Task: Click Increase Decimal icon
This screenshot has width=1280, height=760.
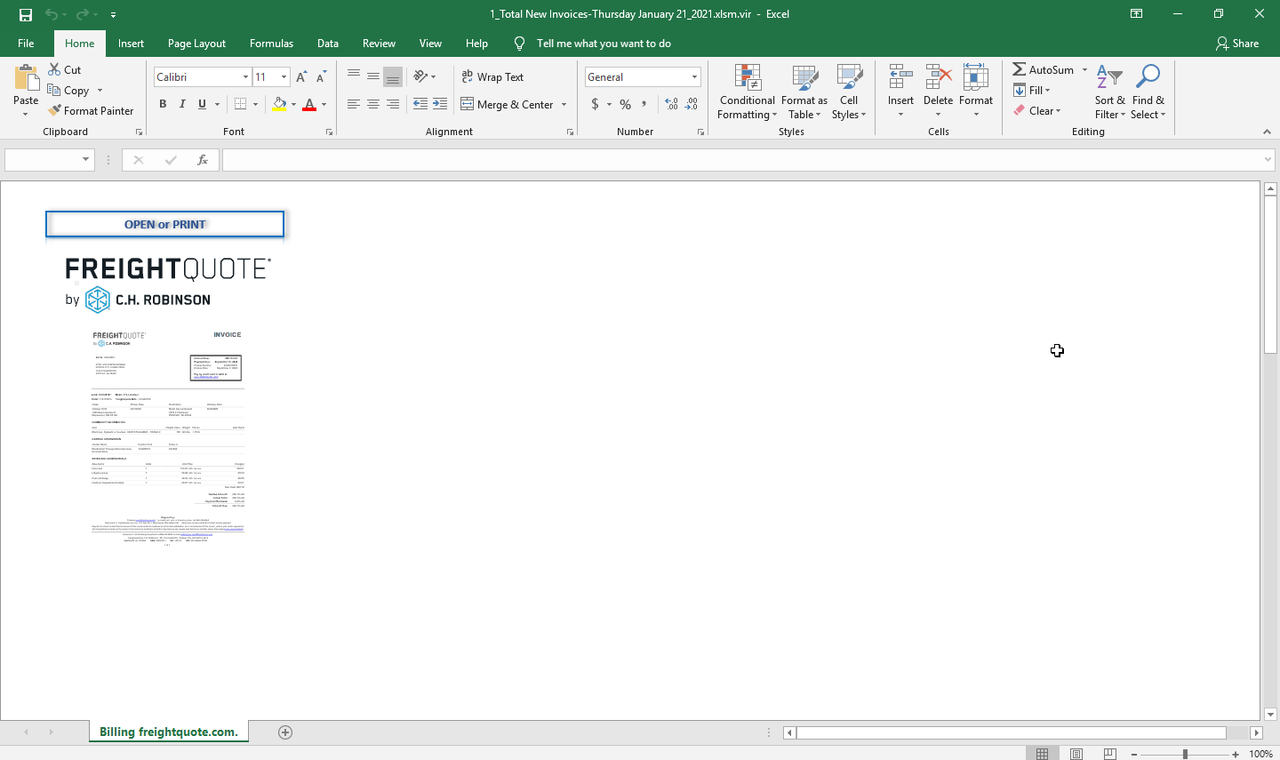Action: pyautogui.click(x=671, y=104)
